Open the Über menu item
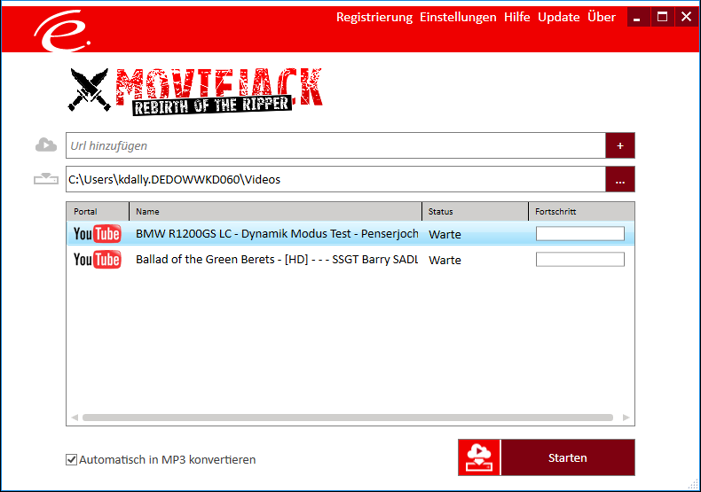The image size is (701, 492). coord(601,17)
